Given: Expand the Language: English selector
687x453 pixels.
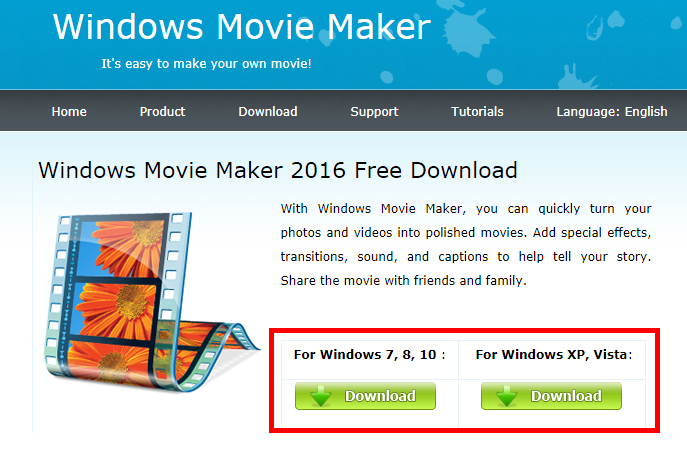Looking at the screenshot, I should tap(612, 112).
